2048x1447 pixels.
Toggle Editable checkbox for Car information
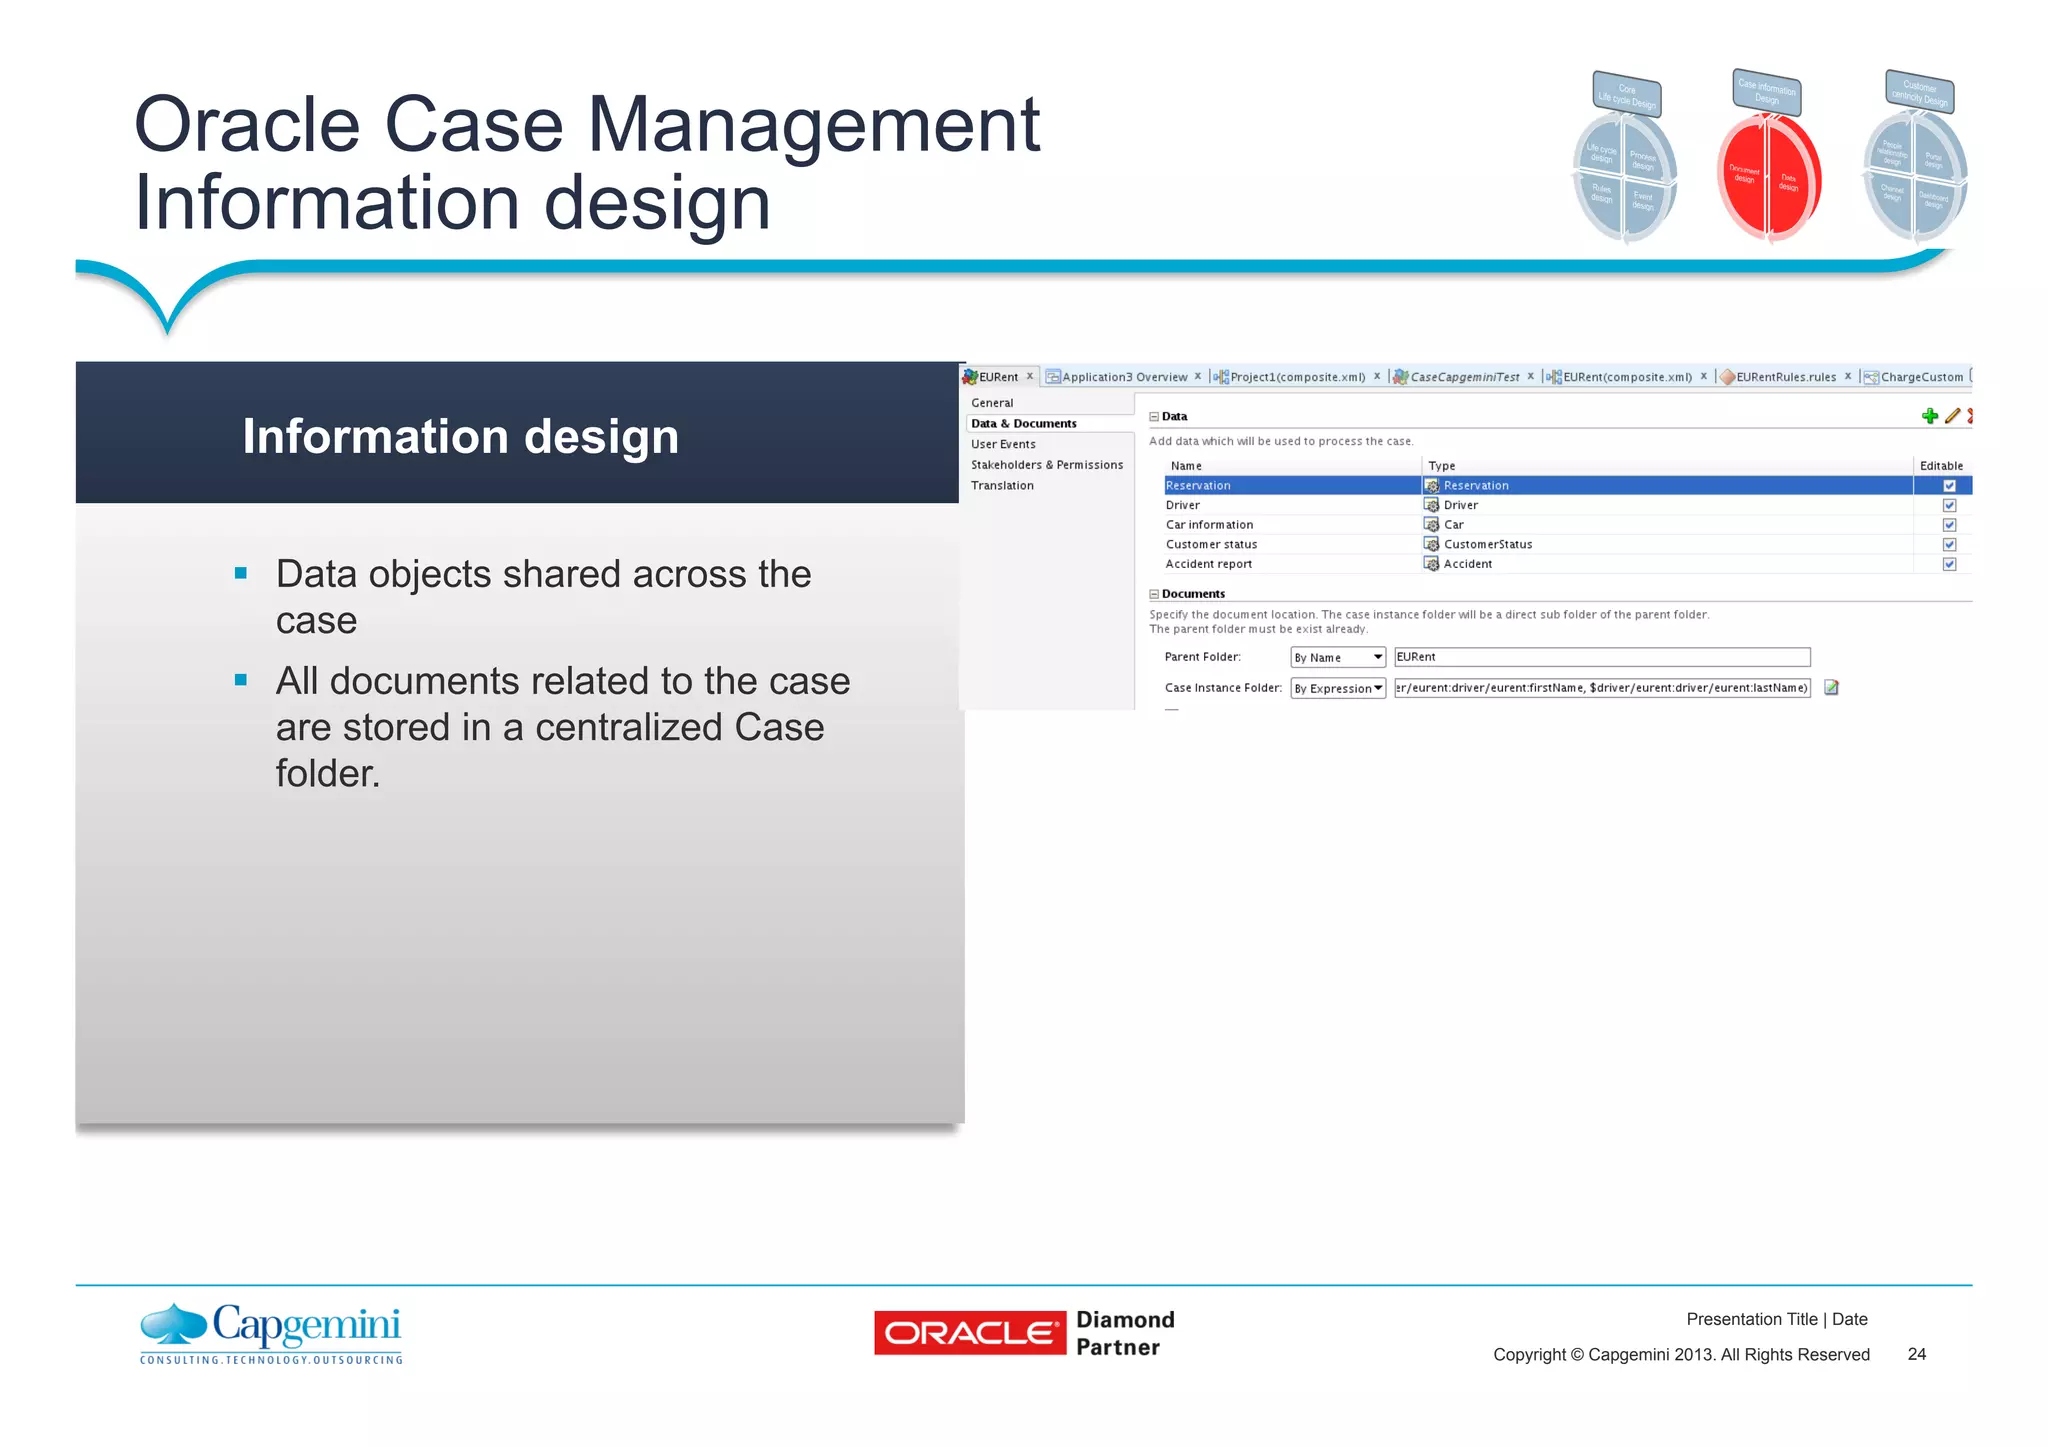(x=1949, y=524)
